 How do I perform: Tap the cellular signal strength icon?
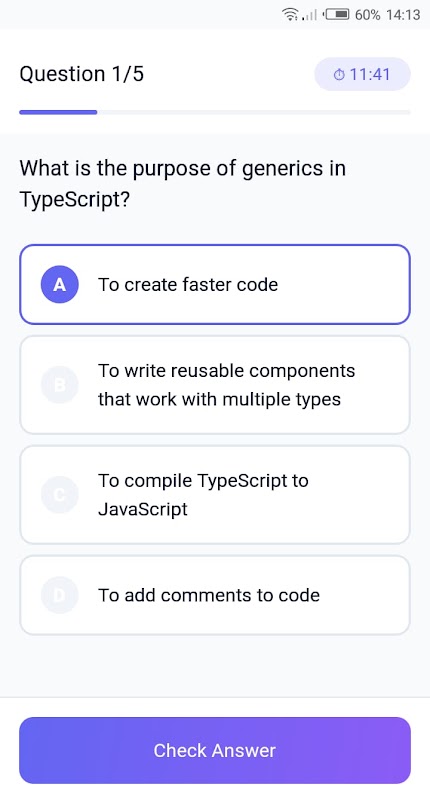(x=310, y=15)
